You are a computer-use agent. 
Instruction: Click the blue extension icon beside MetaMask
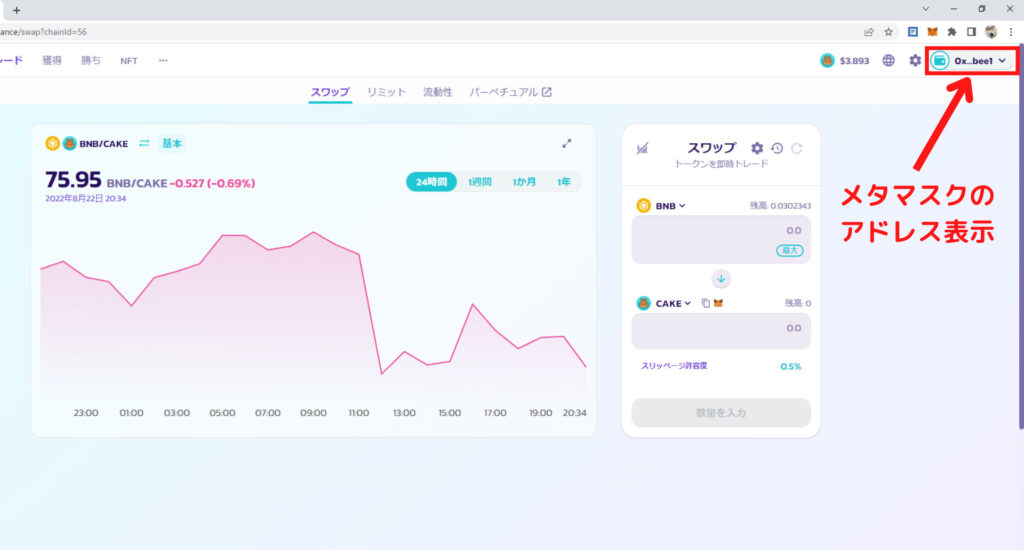click(913, 31)
